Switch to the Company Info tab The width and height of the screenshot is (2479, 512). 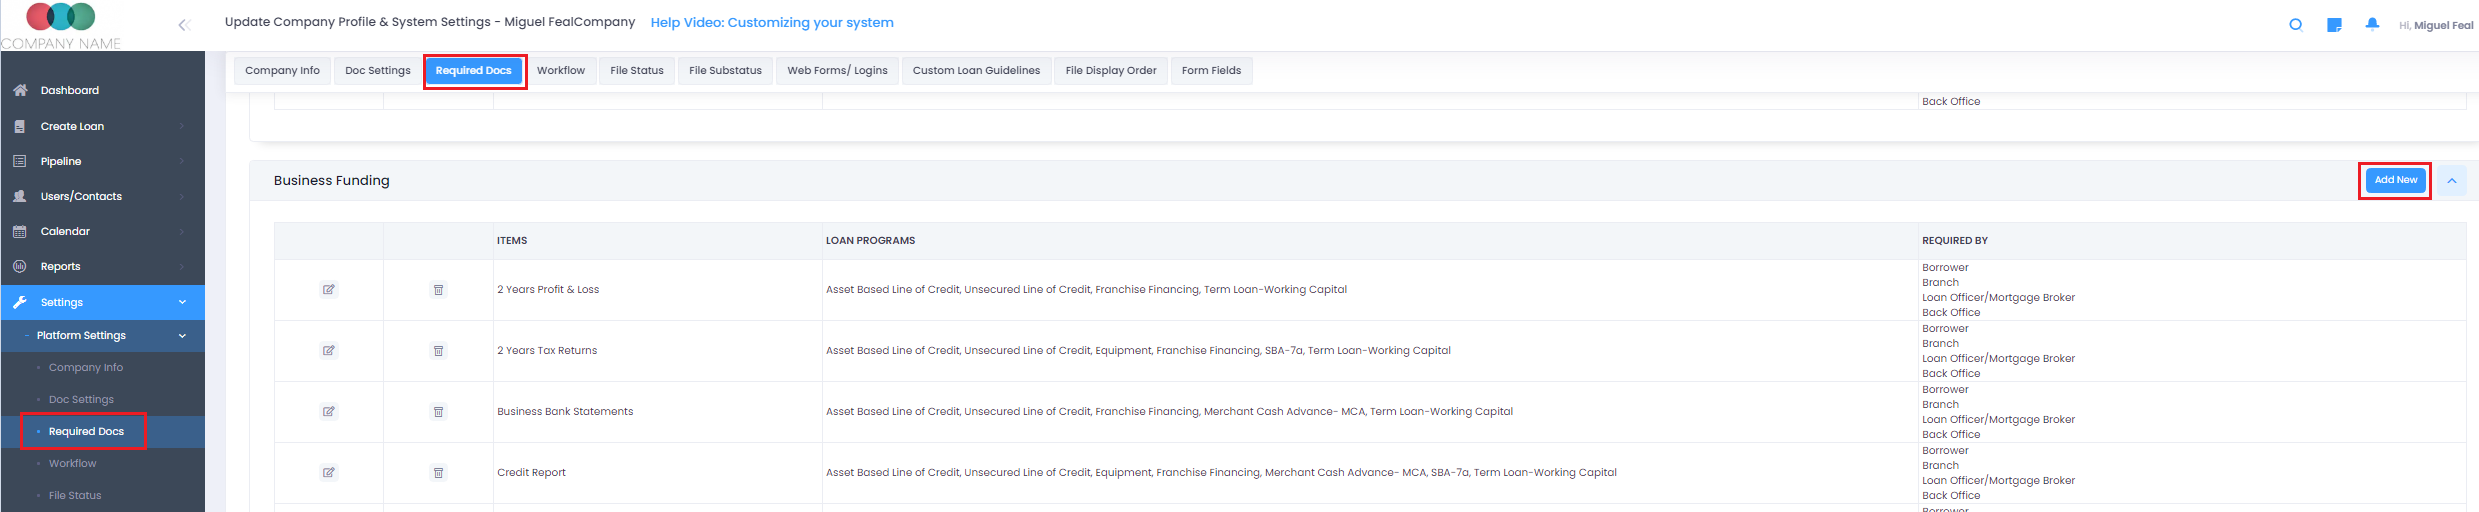click(x=283, y=71)
